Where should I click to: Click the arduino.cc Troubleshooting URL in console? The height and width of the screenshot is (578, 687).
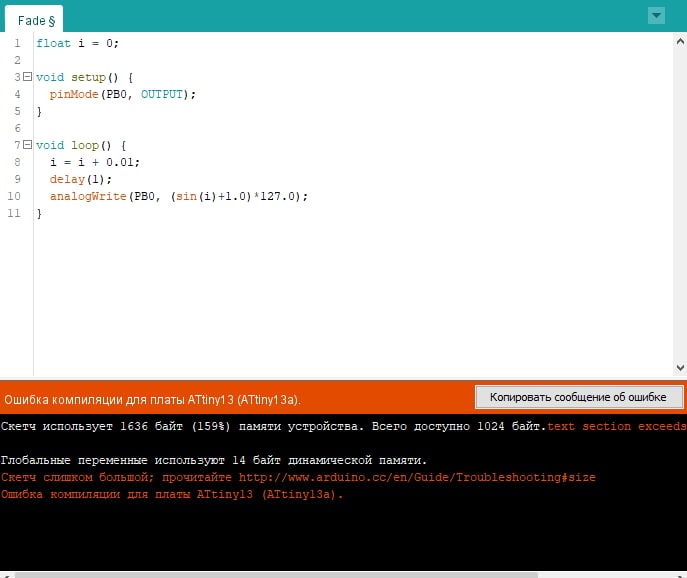pos(417,477)
